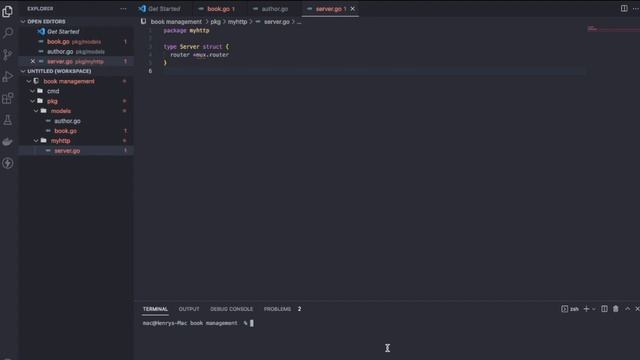The image size is (640, 360).
Task: Open the Output panel tab
Action: 189,309
